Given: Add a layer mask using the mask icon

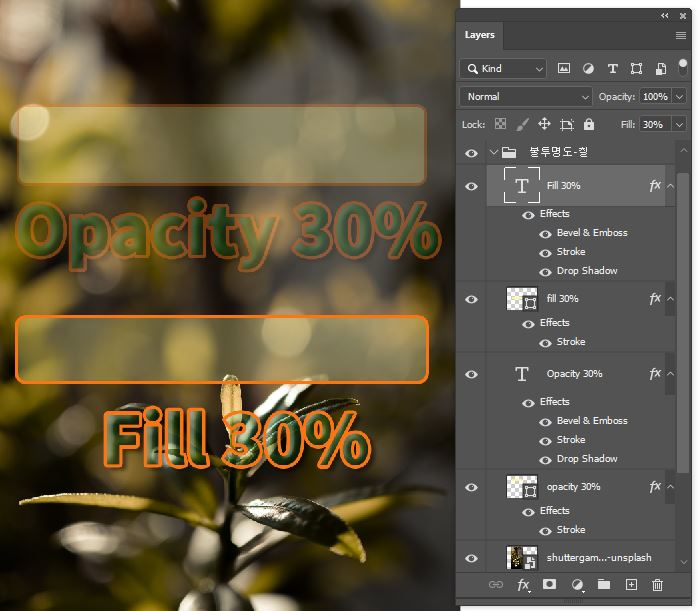Looking at the screenshot, I should [x=549, y=585].
